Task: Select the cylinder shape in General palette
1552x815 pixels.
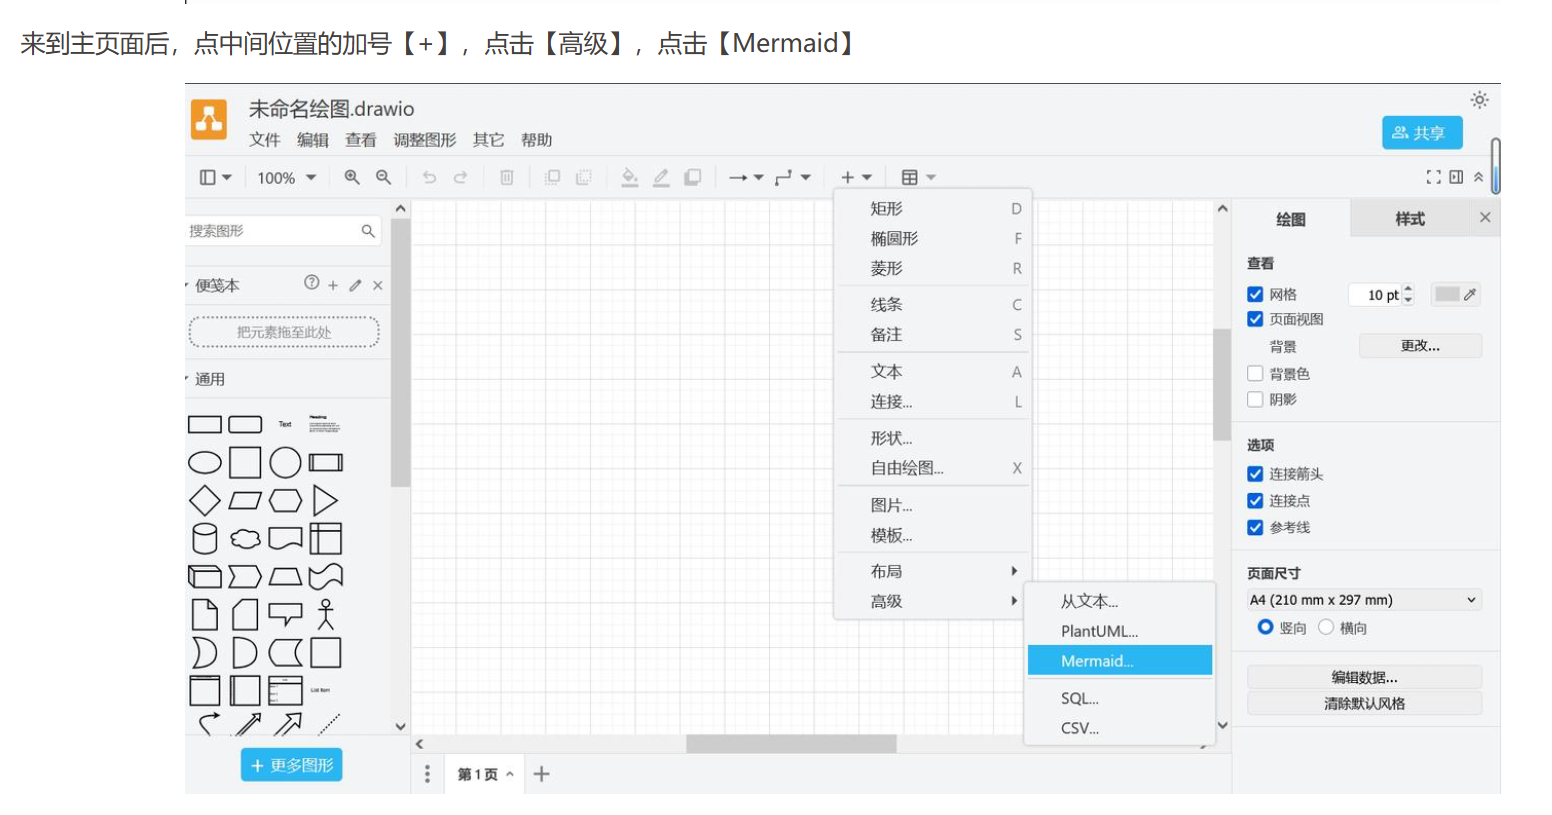Action: pos(205,539)
